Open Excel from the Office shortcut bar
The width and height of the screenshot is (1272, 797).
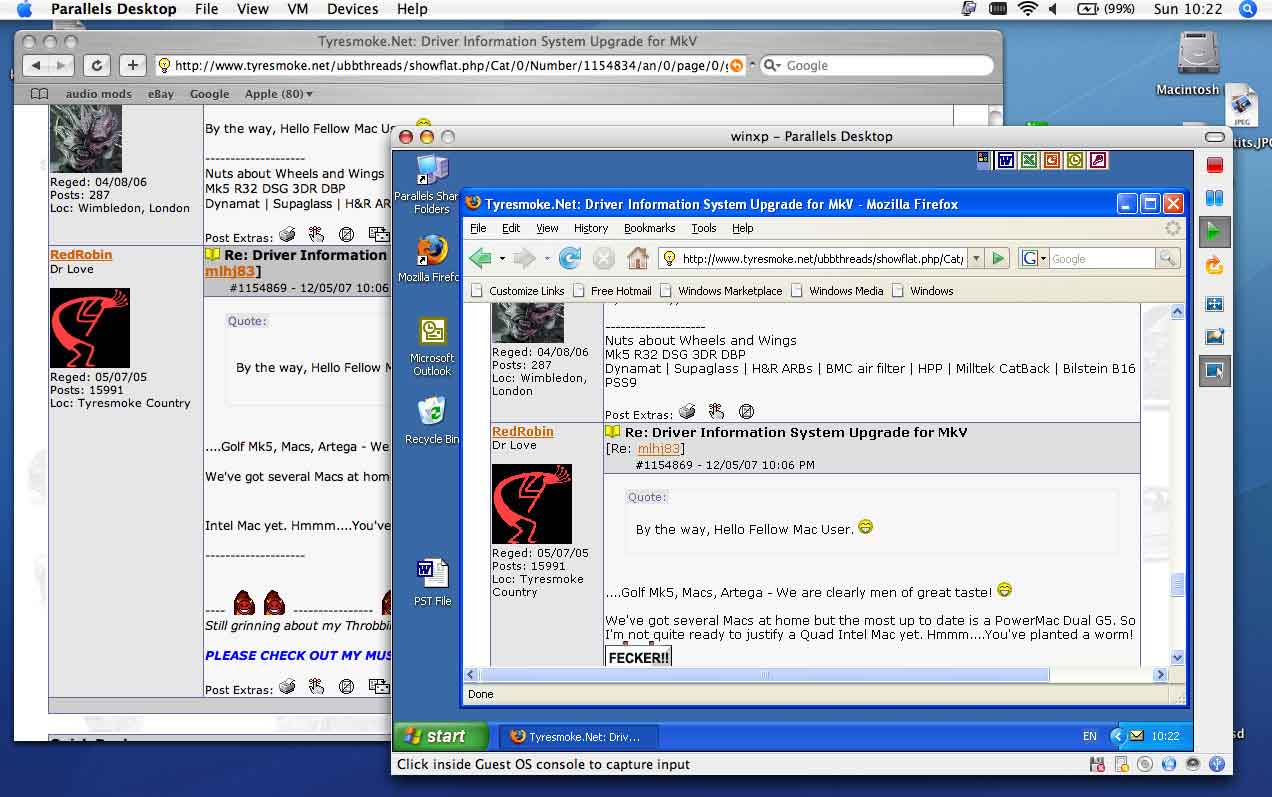(x=1028, y=160)
